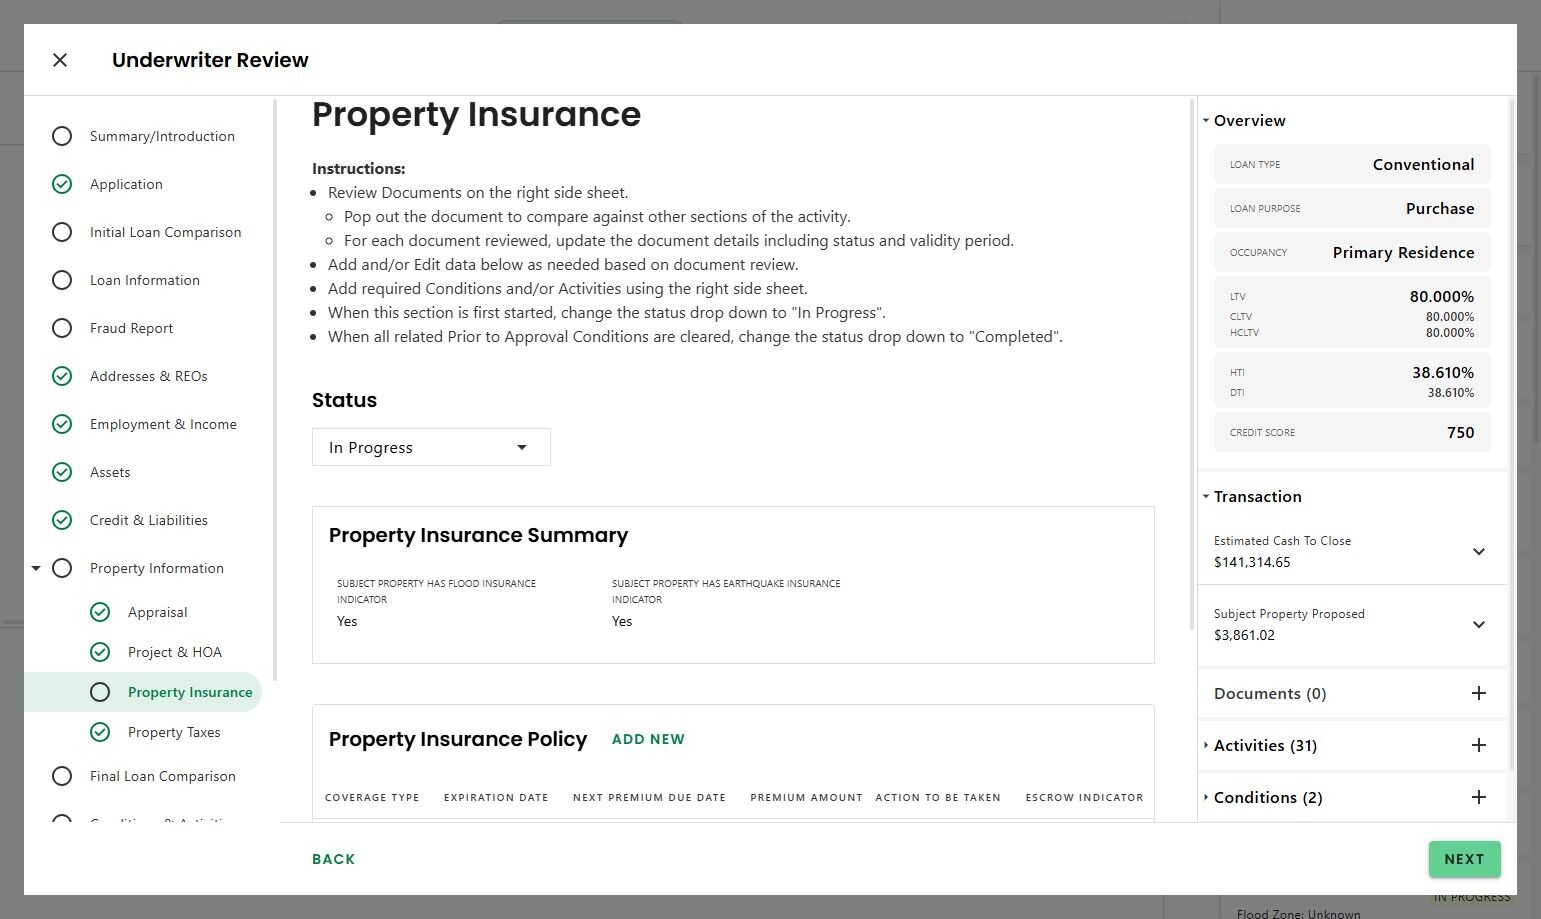
Task: Click the plus icon next to Documents
Action: 1479,693
